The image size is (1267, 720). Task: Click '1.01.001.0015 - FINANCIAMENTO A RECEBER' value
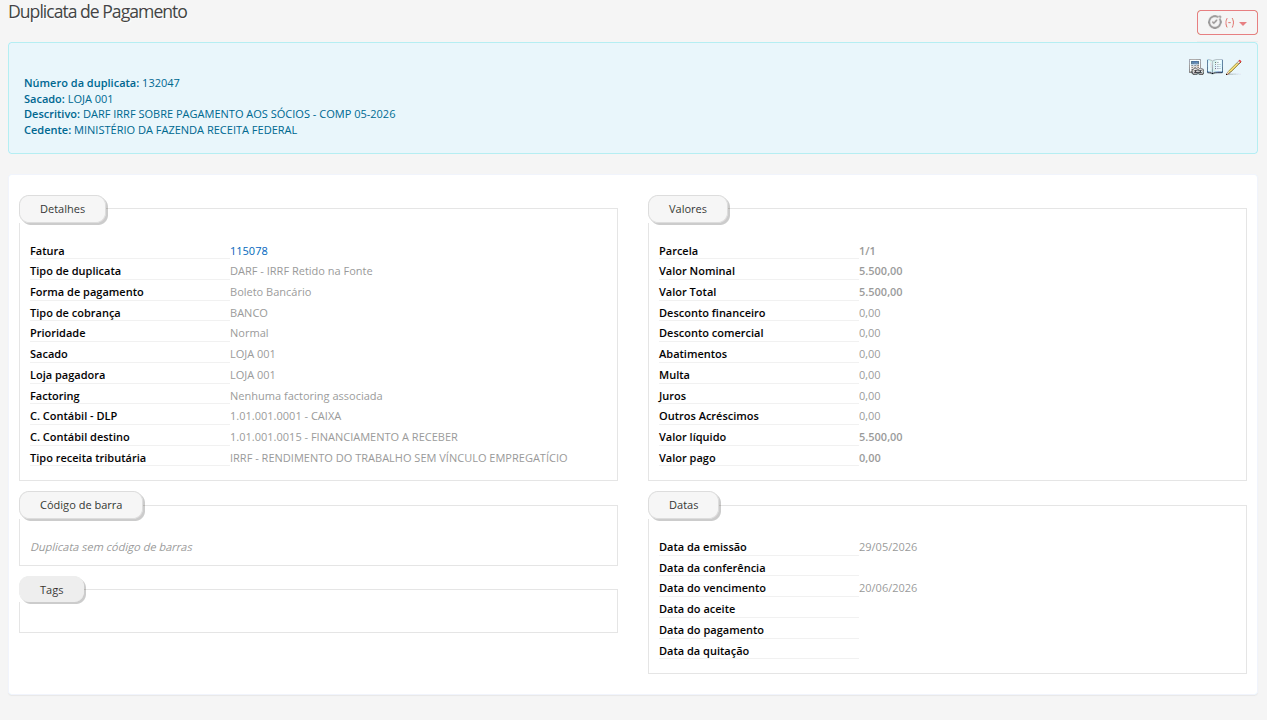tap(344, 437)
